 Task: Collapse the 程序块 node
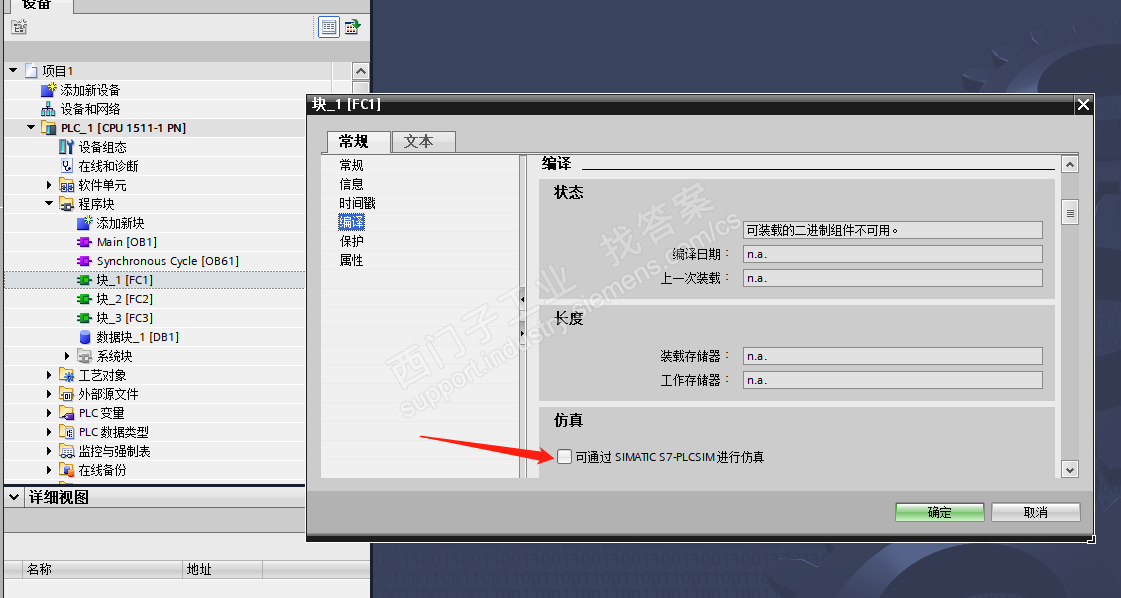coord(49,203)
